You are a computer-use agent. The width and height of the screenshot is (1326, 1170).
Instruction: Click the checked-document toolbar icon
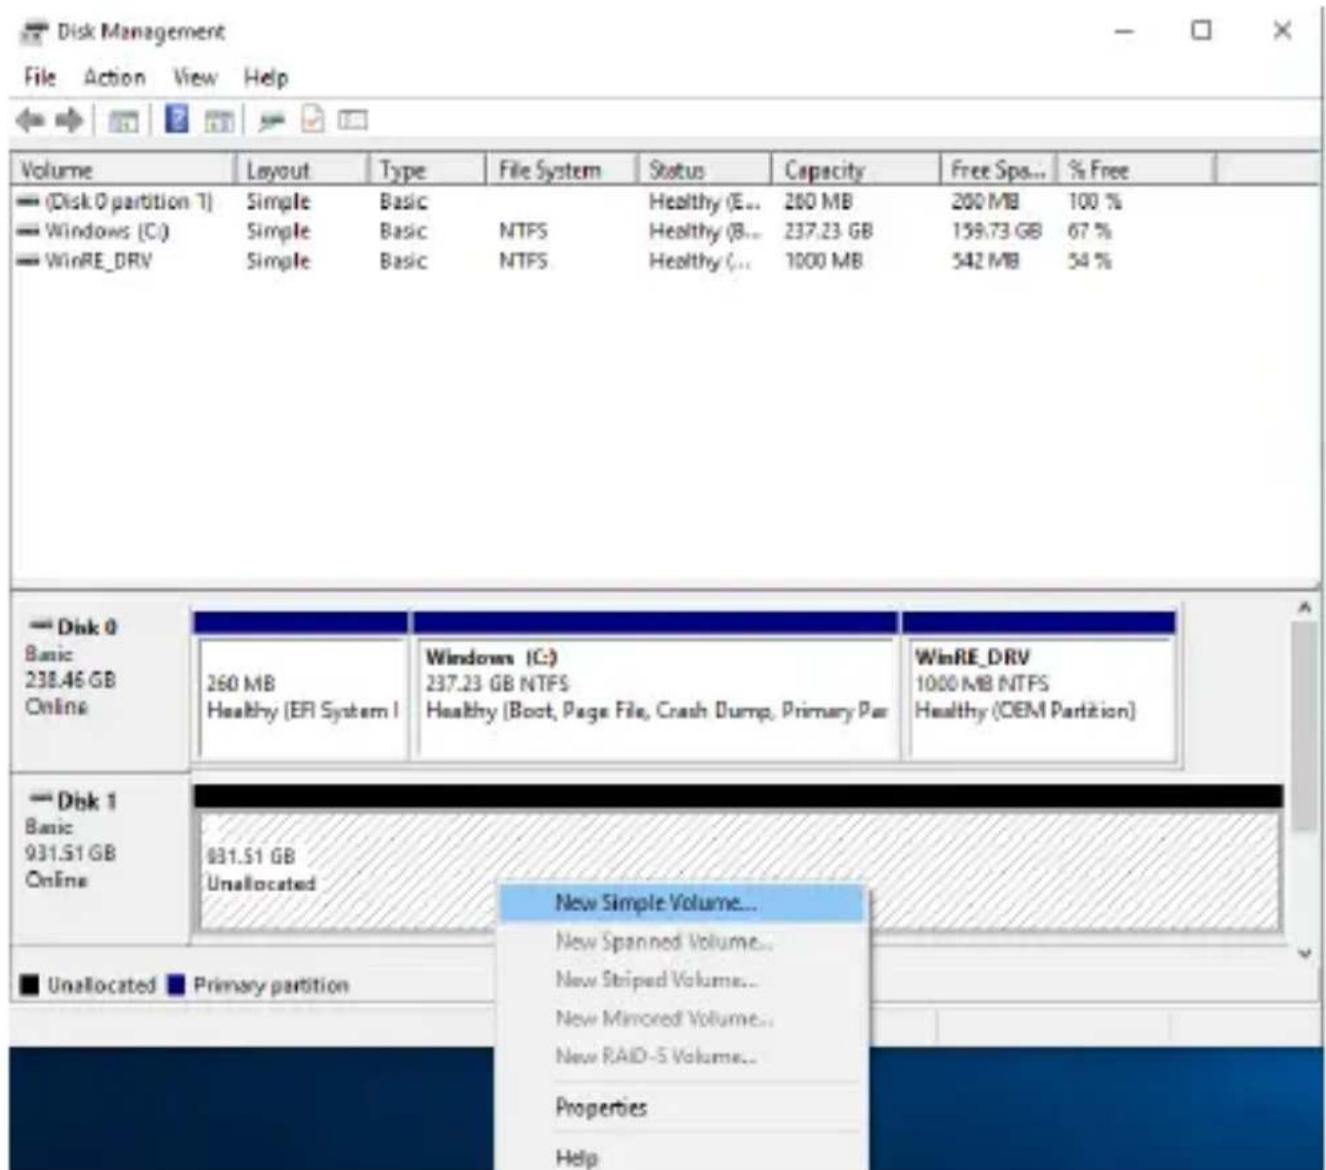coord(313,120)
